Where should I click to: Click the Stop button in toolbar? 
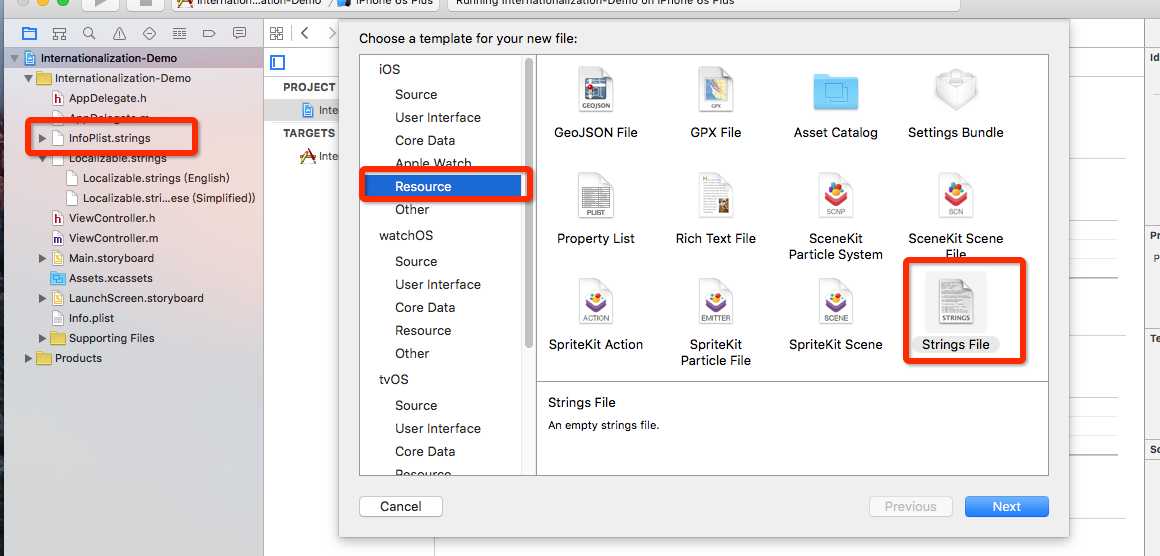click(145, 4)
